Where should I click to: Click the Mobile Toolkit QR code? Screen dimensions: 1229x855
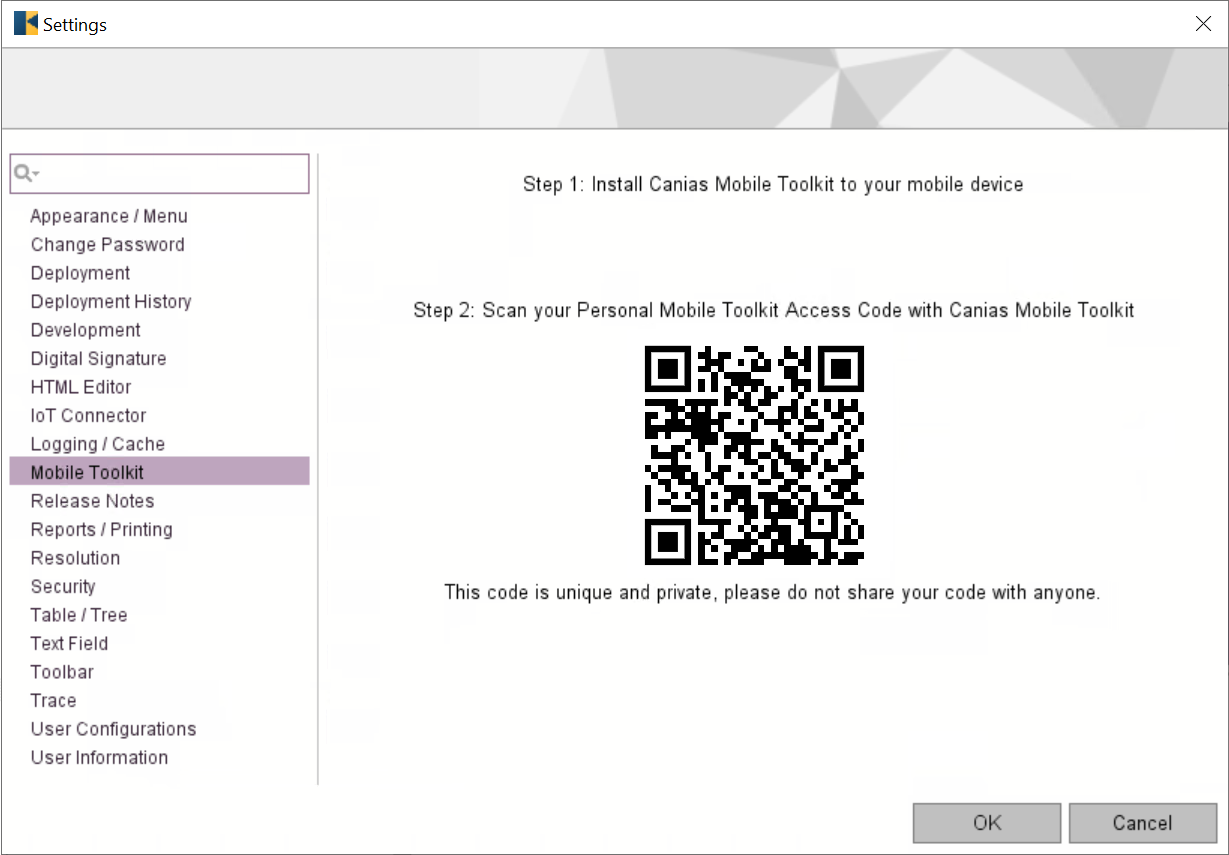(x=754, y=456)
